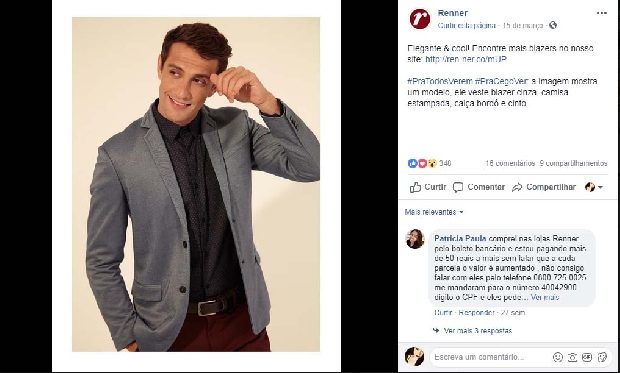620x373 pixels.
Task: Expand the Mais relevantes sort dropdown
Action: click(434, 212)
